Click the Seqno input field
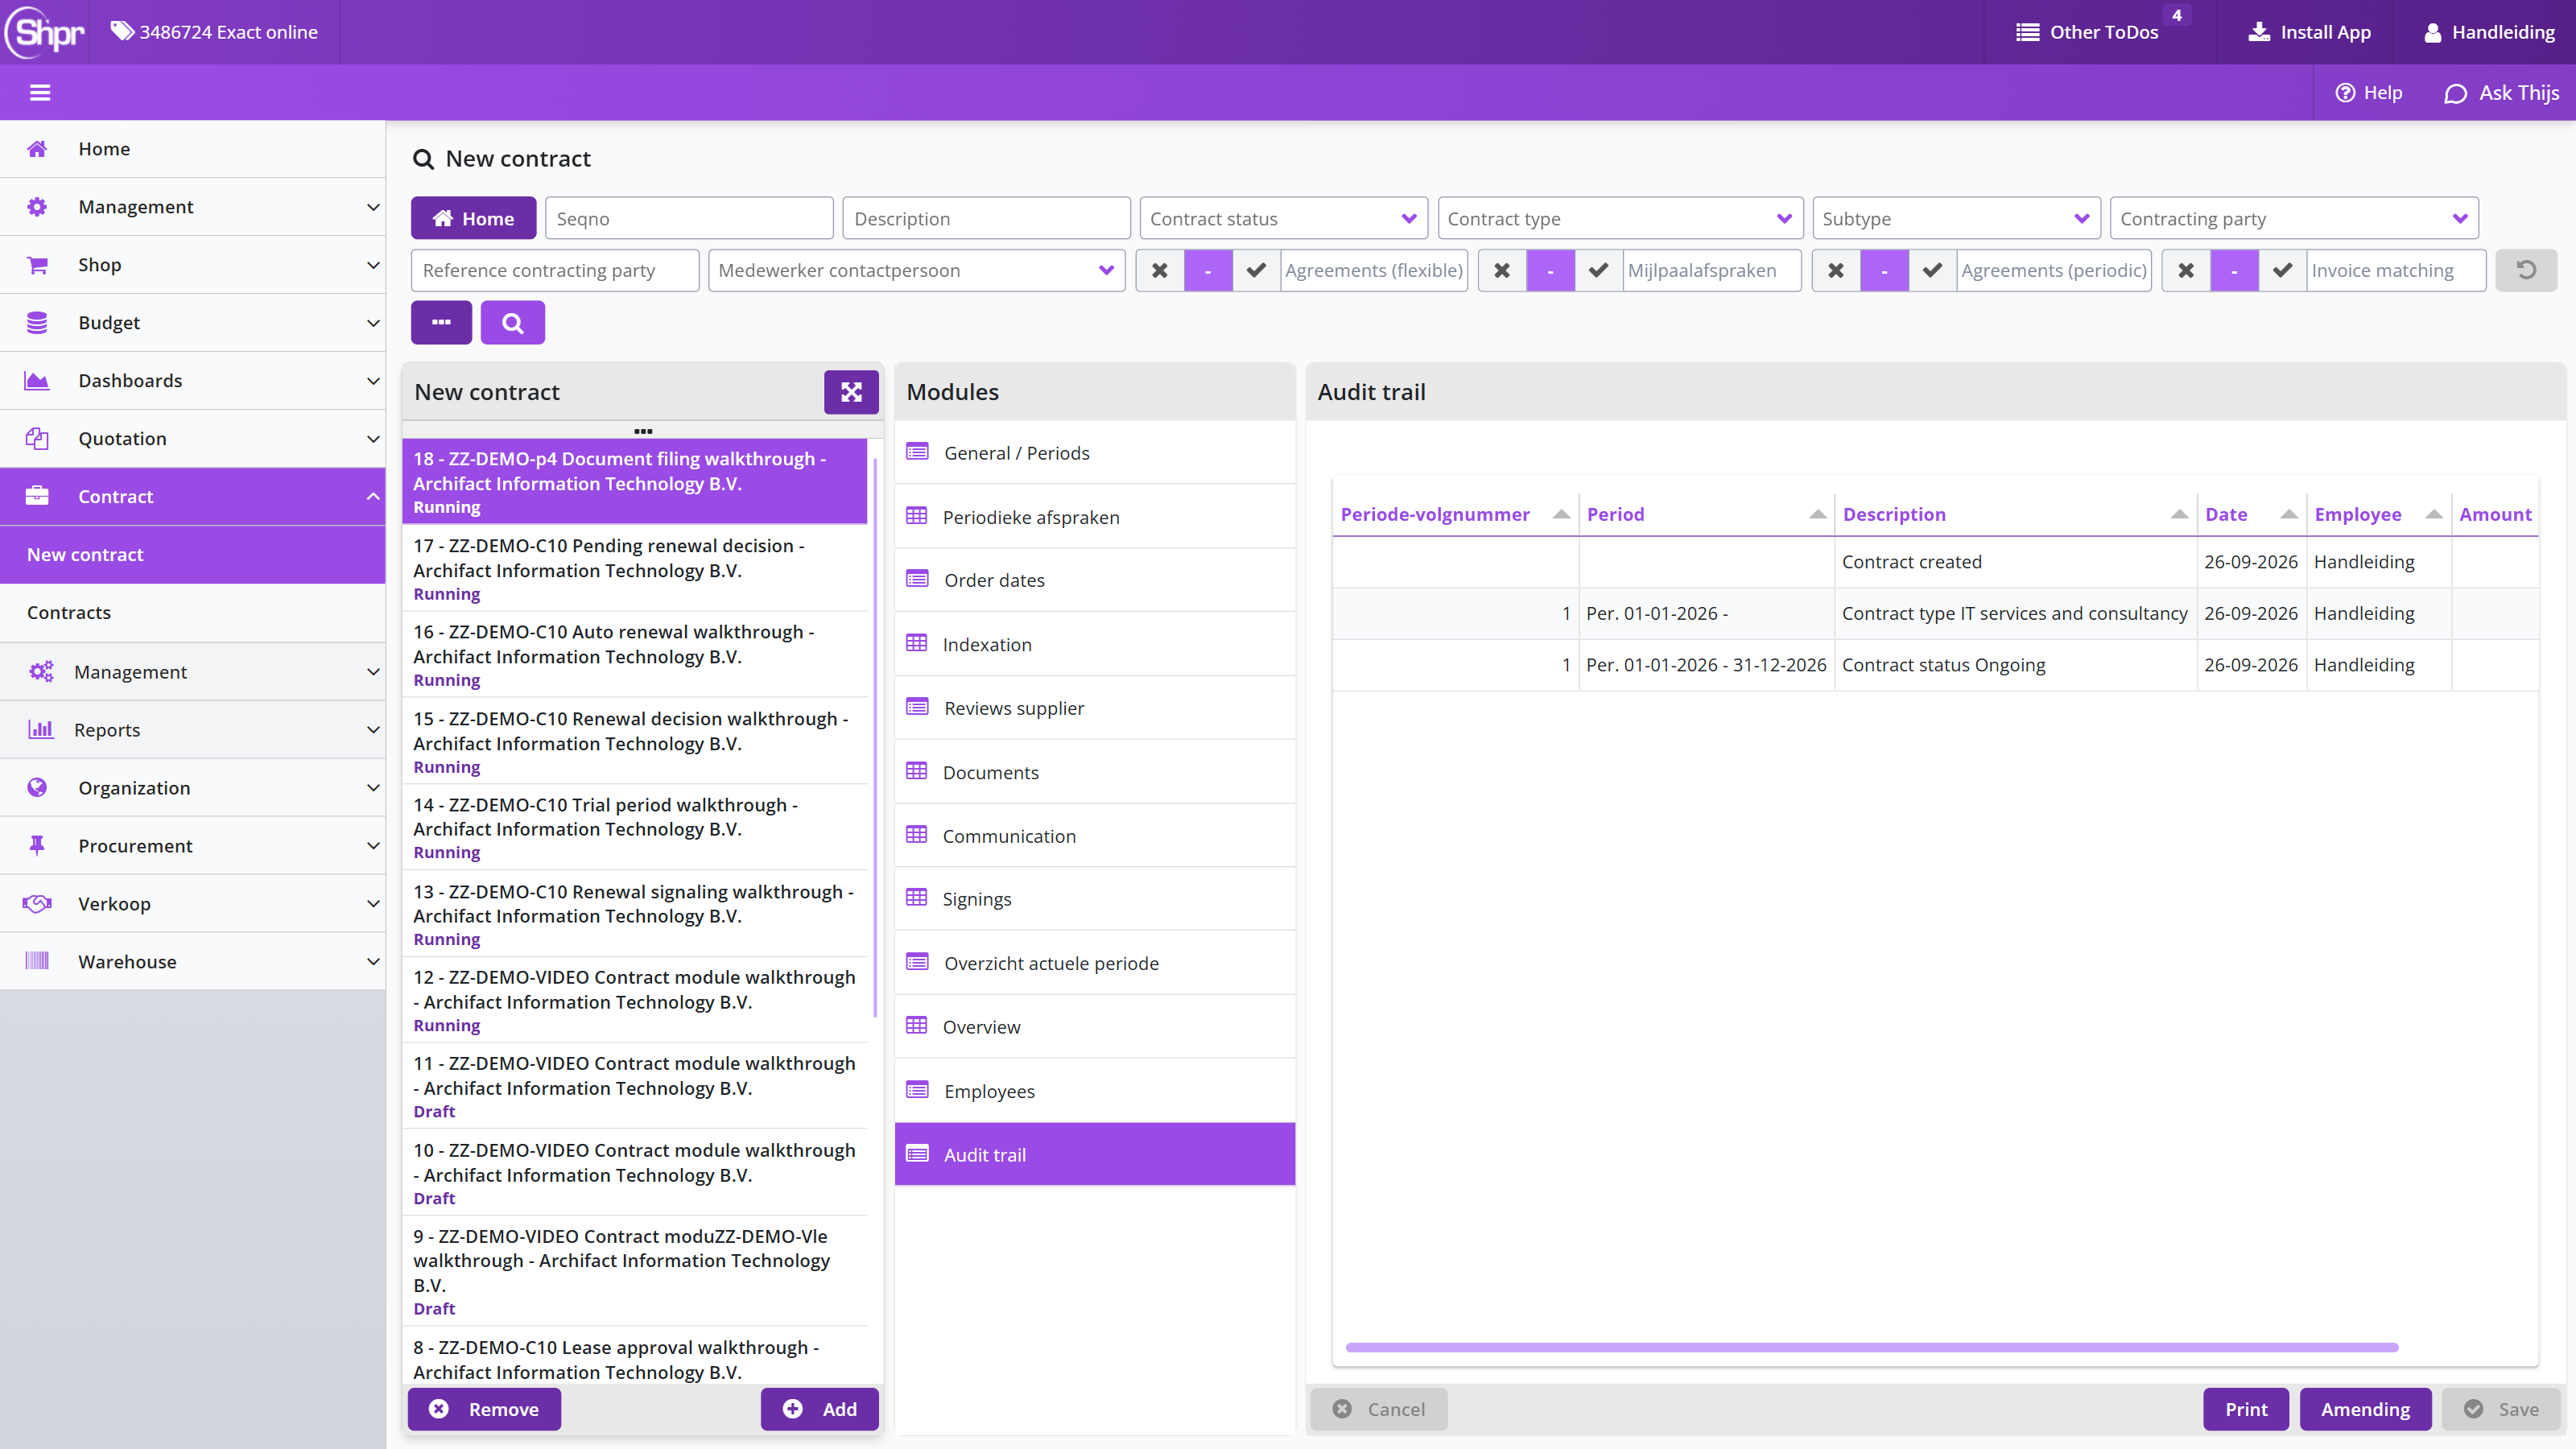The height and width of the screenshot is (1449, 2576). [689, 218]
